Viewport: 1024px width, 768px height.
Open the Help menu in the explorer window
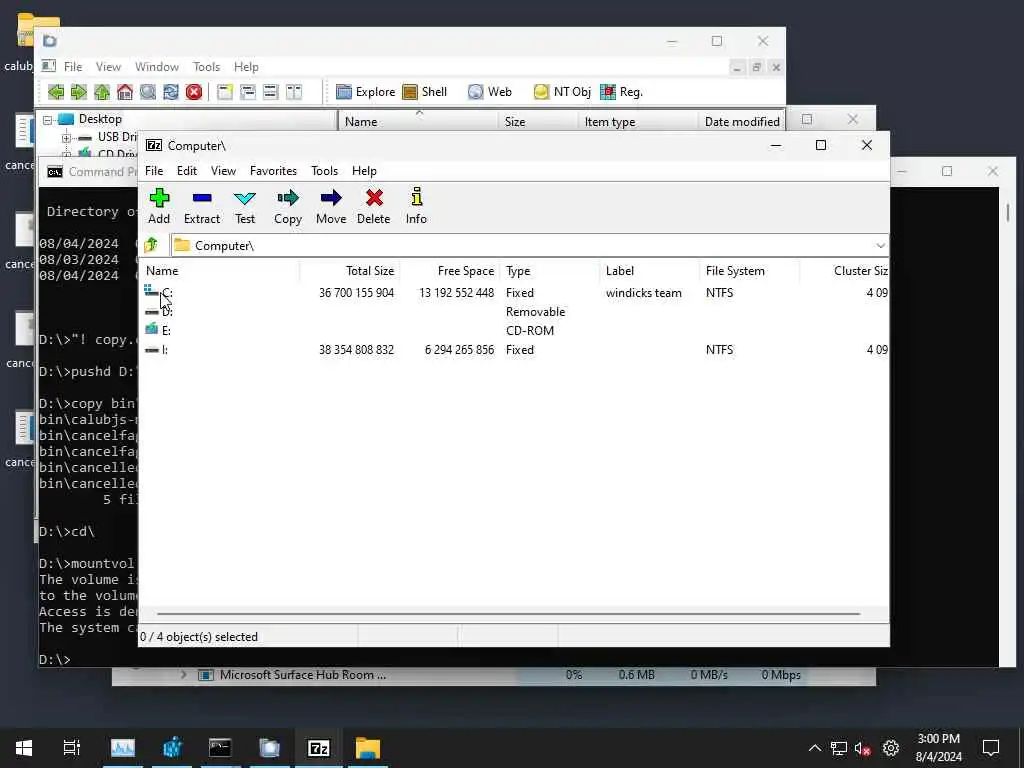(x=246, y=67)
